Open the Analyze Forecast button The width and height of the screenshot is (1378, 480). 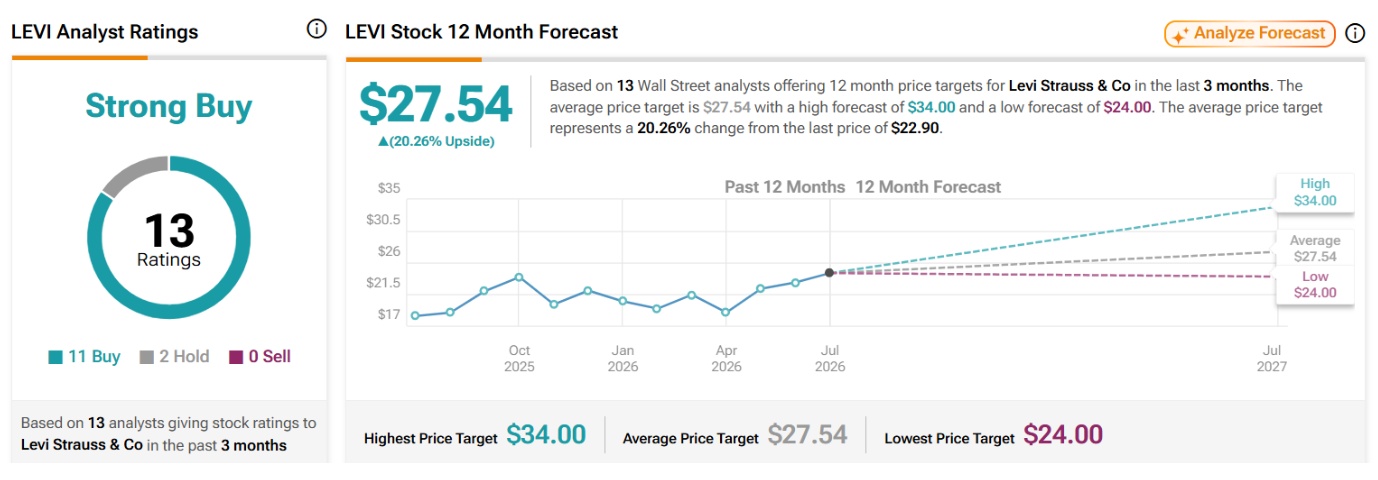(1250, 34)
